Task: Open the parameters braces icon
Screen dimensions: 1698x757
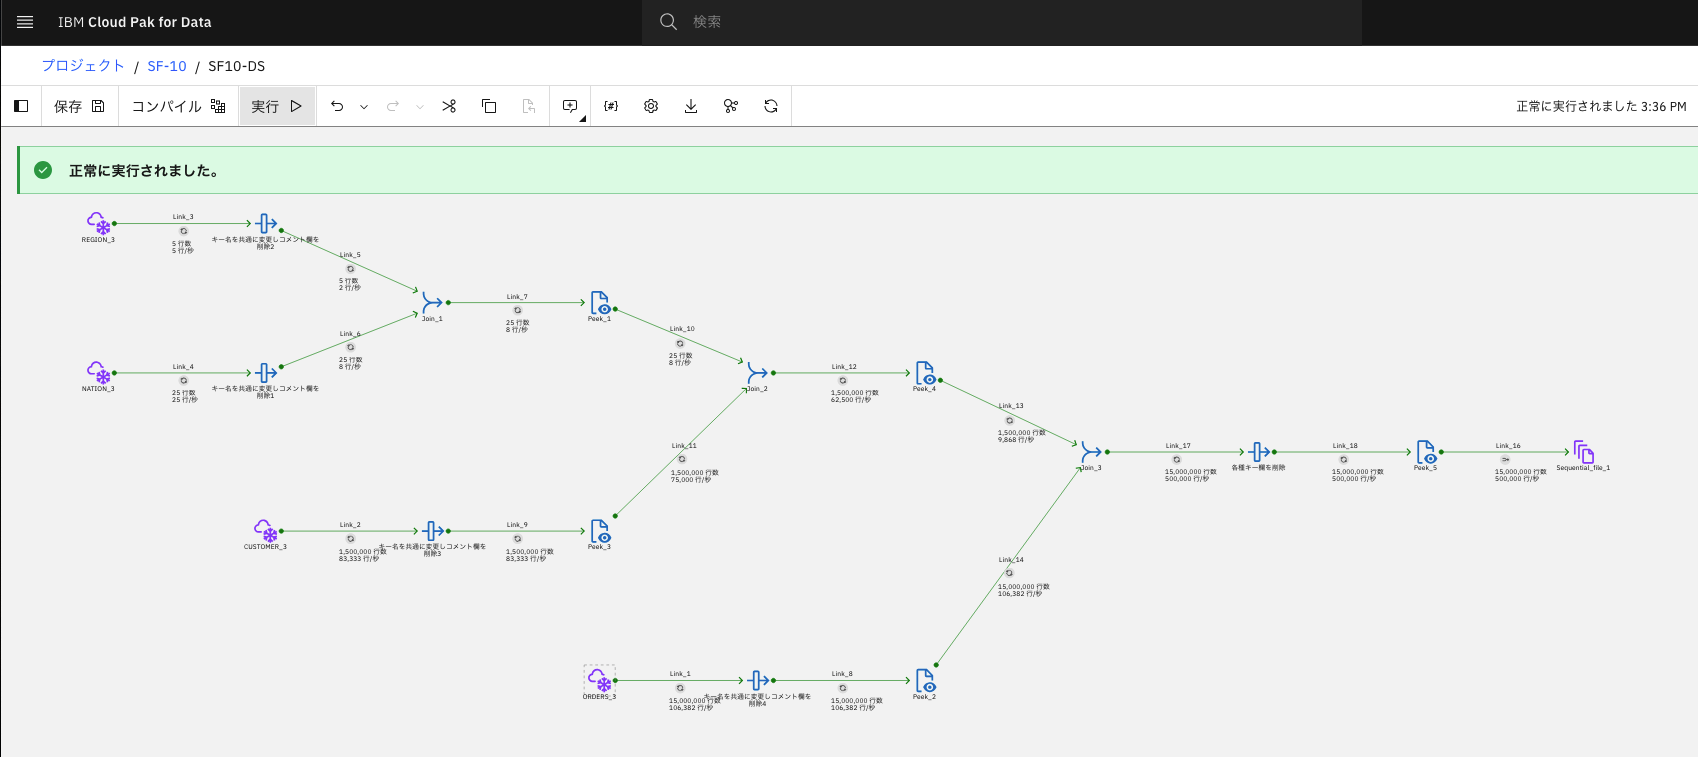Action: (611, 106)
